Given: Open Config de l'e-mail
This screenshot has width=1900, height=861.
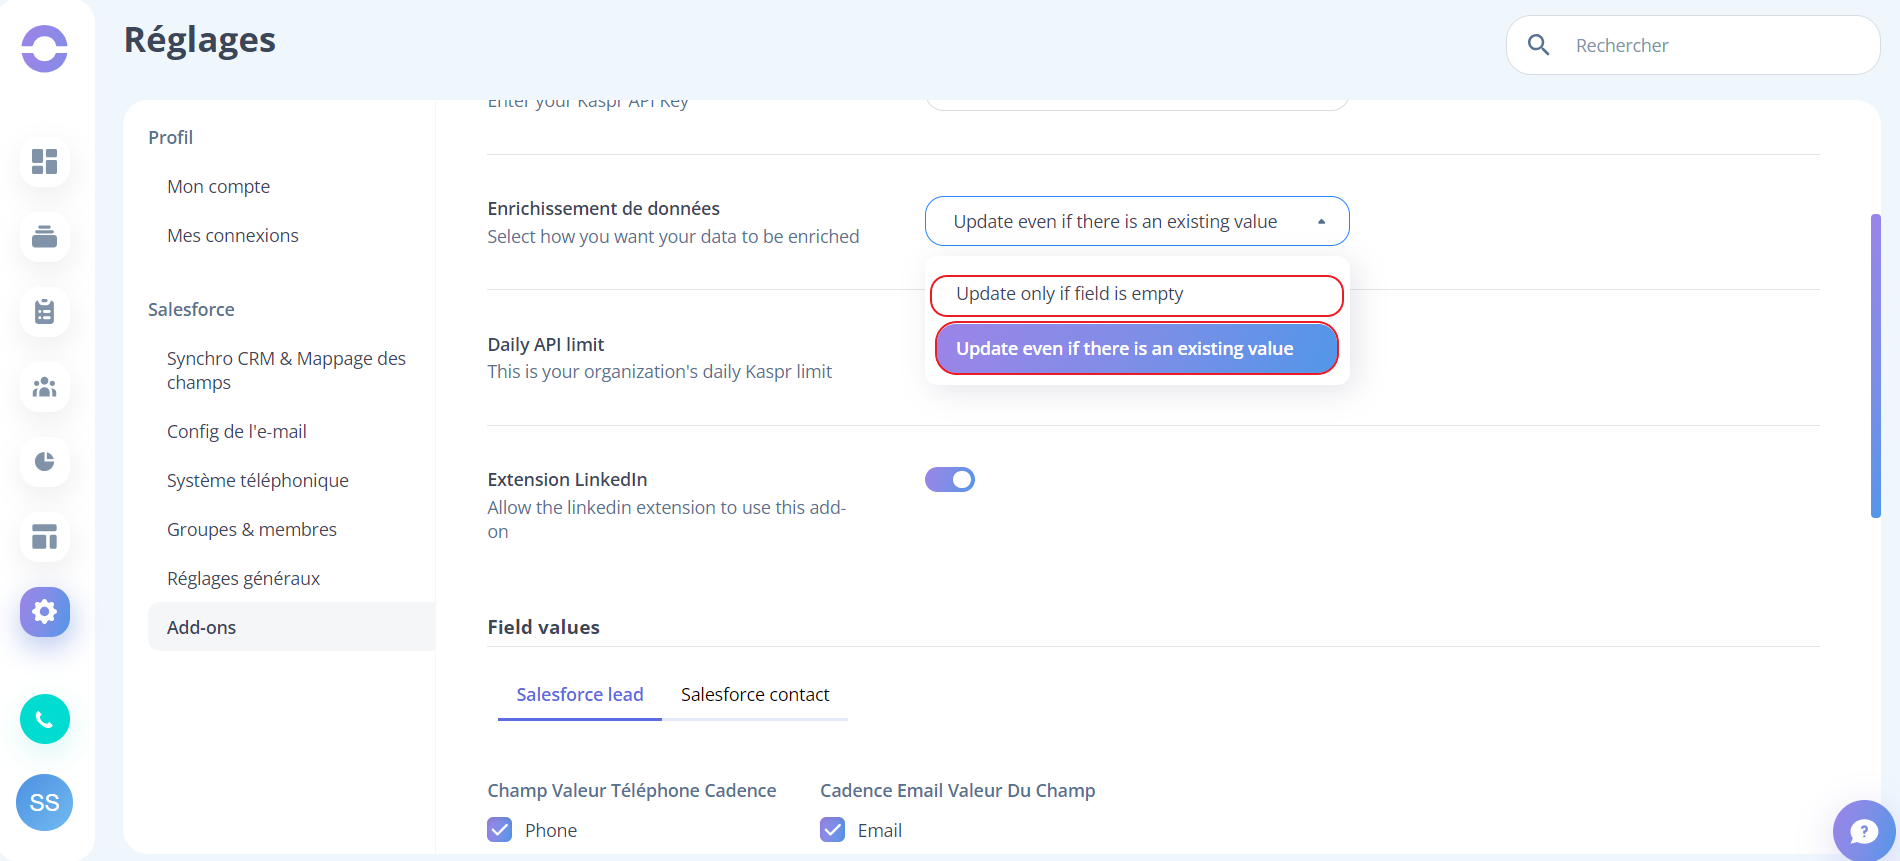Looking at the screenshot, I should (x=237, y=431).
